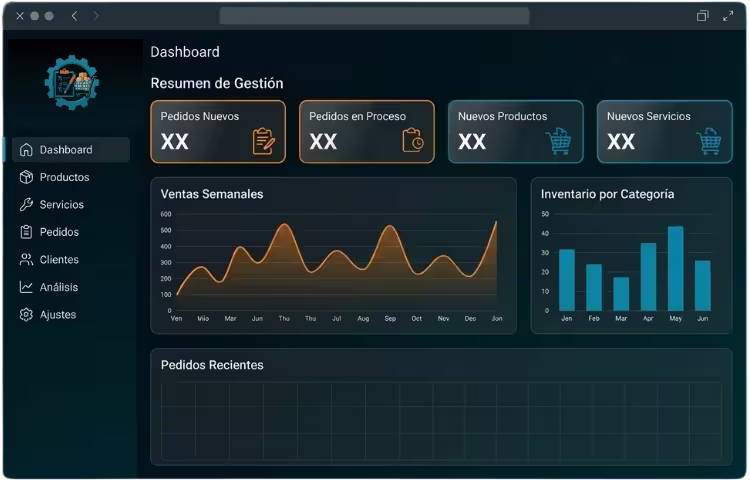The image size is (750, 480).
Task: Navigate to Análisis
Action: tap(71, 287)
